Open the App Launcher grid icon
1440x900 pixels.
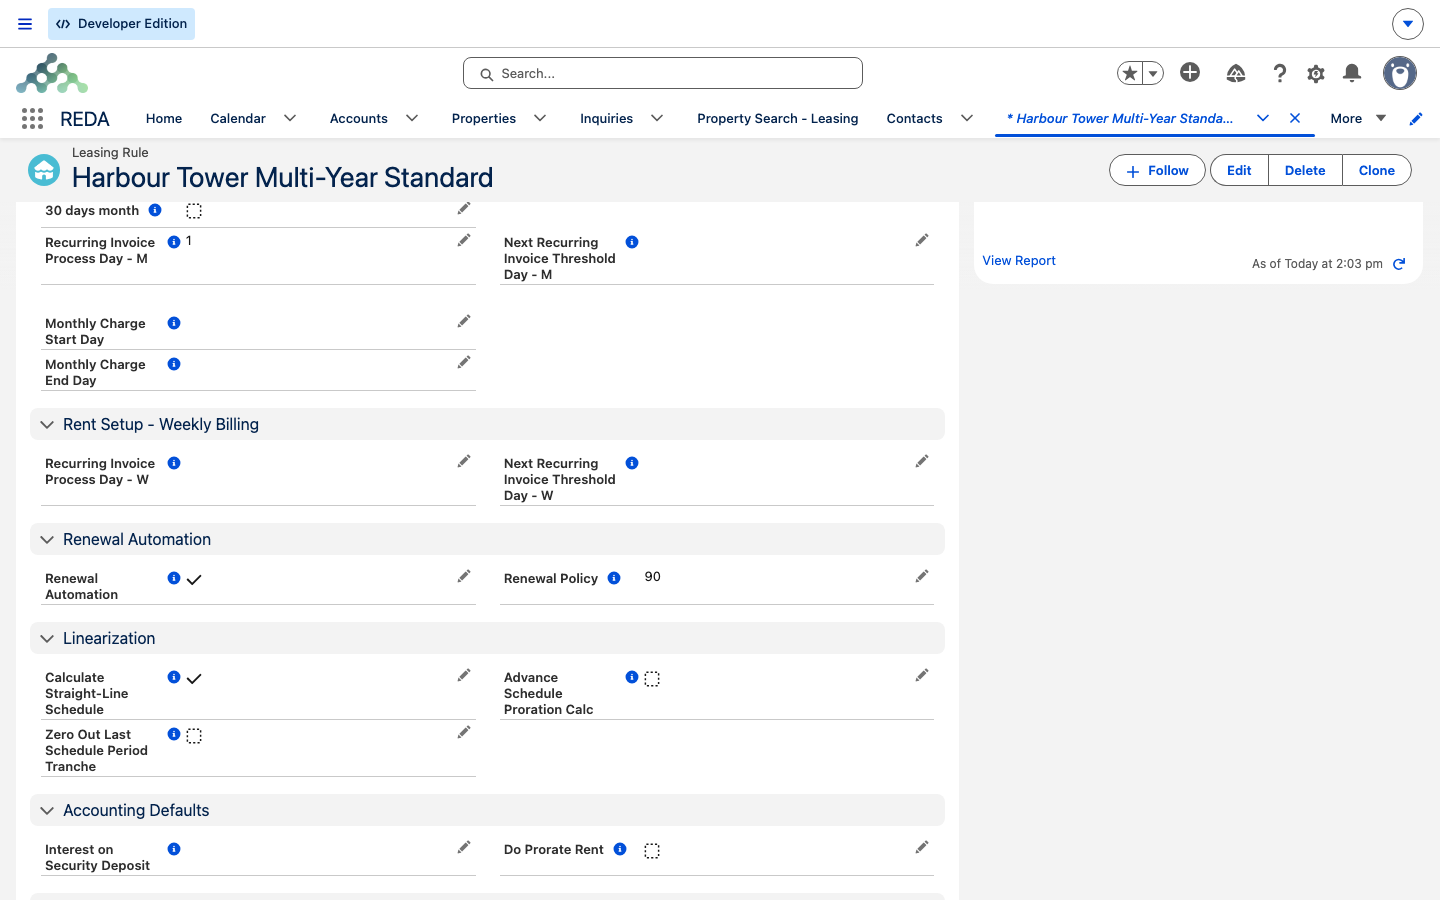(32, 119)
